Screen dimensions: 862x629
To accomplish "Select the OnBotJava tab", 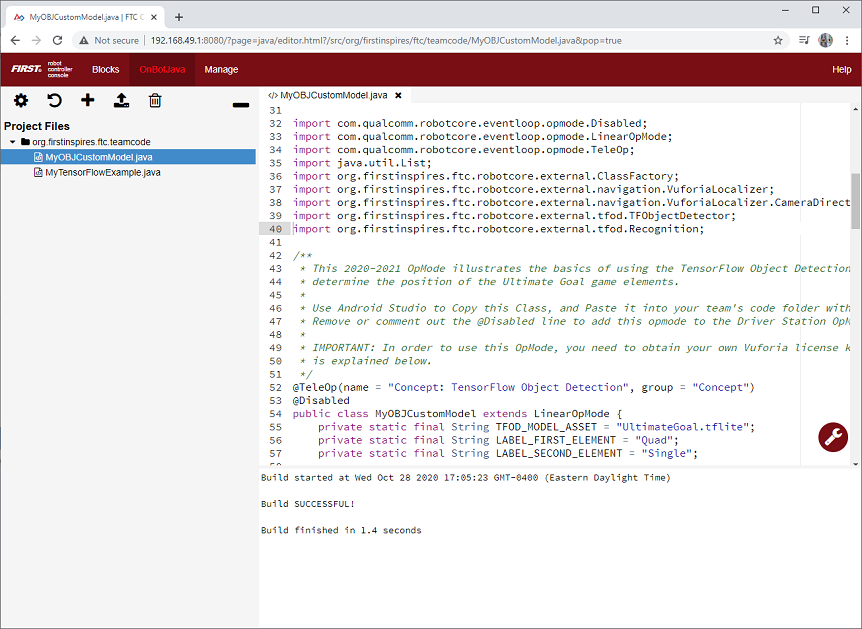I will [162, 69].
